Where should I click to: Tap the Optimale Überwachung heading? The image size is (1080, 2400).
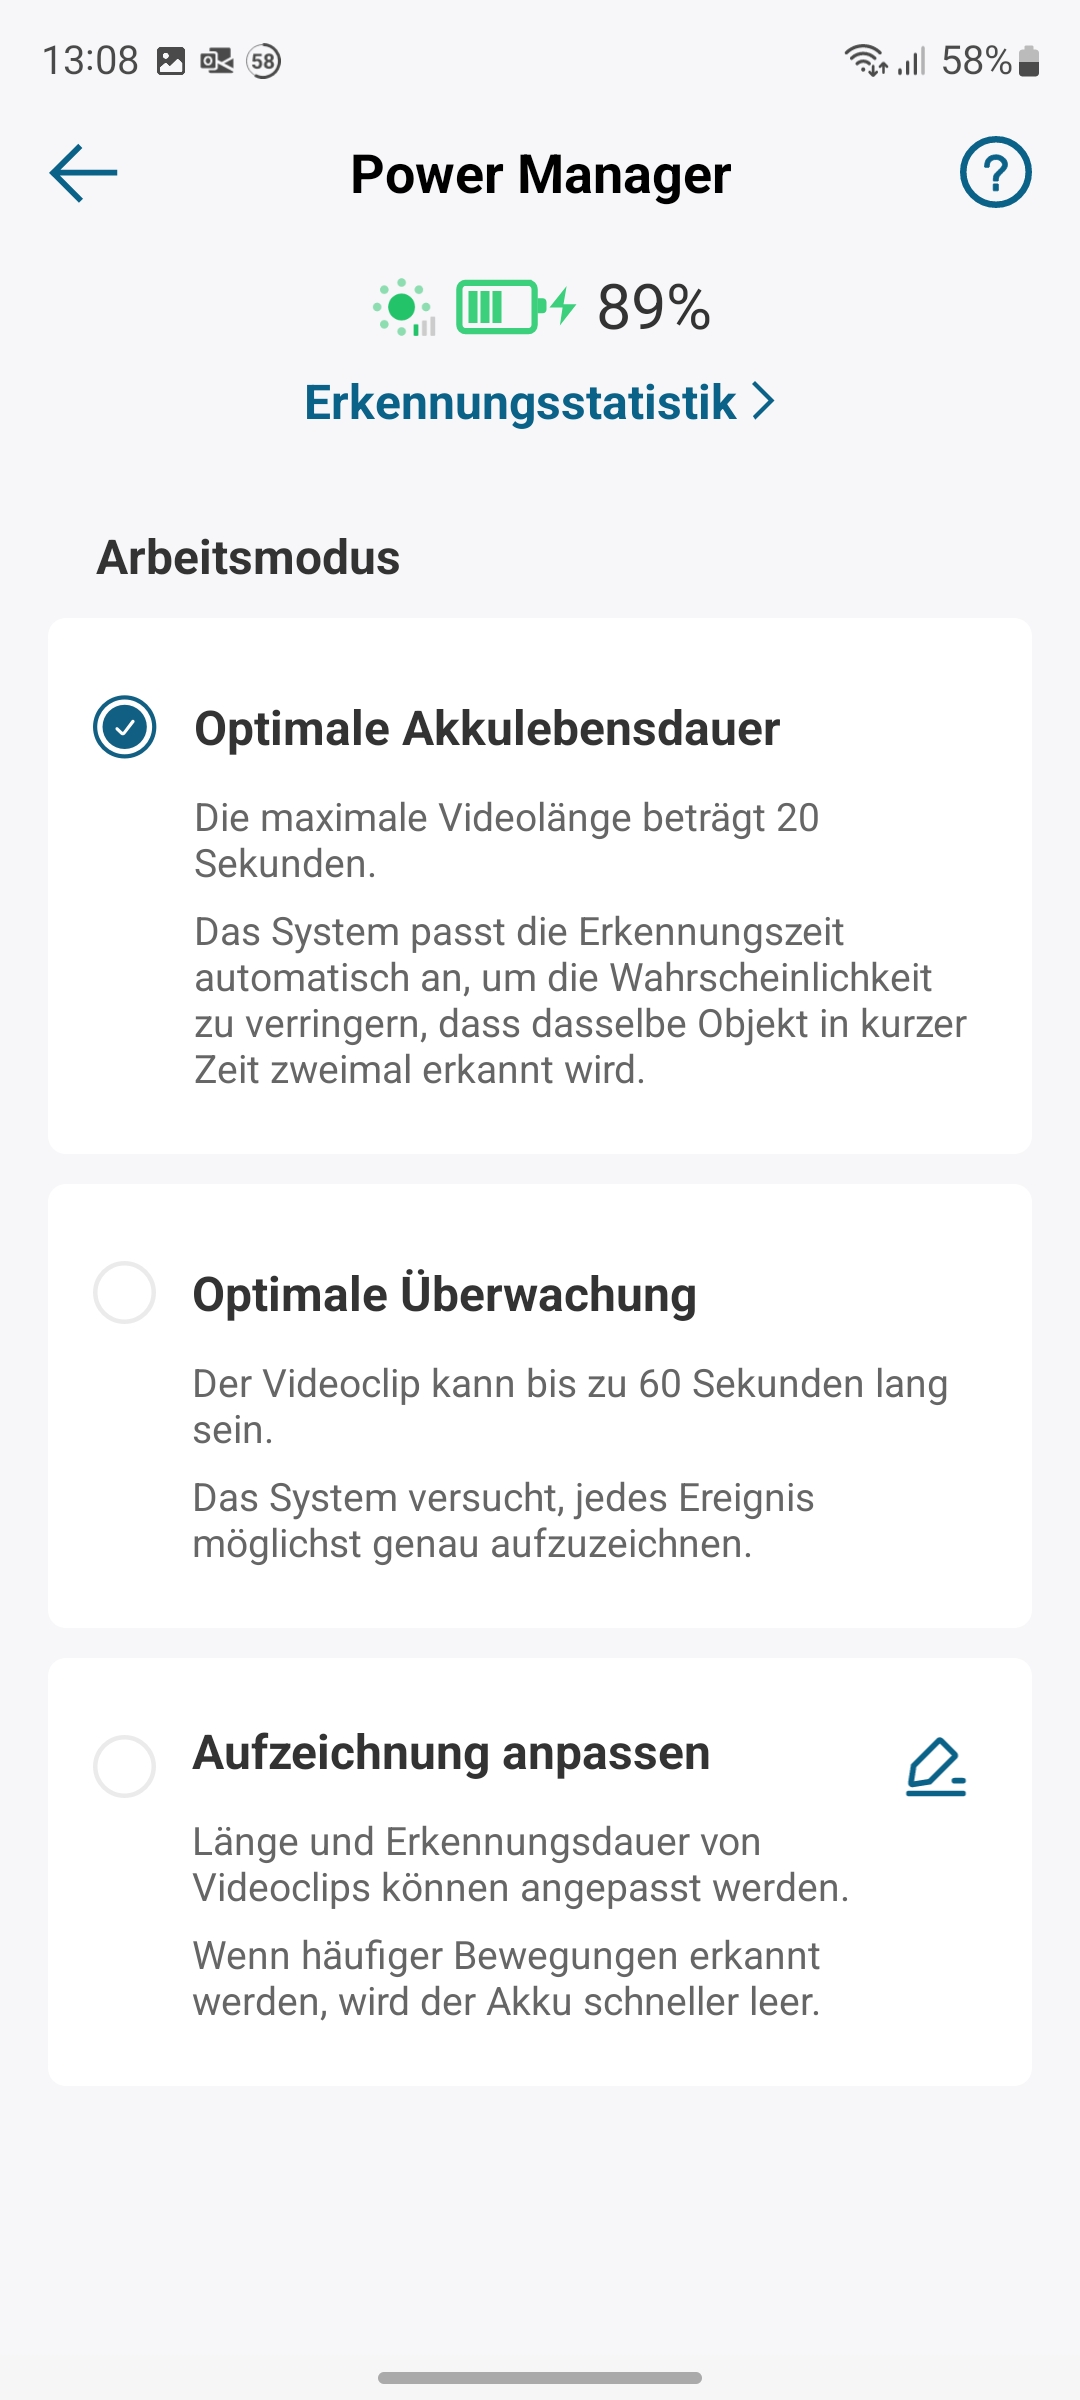(444, 1294)
